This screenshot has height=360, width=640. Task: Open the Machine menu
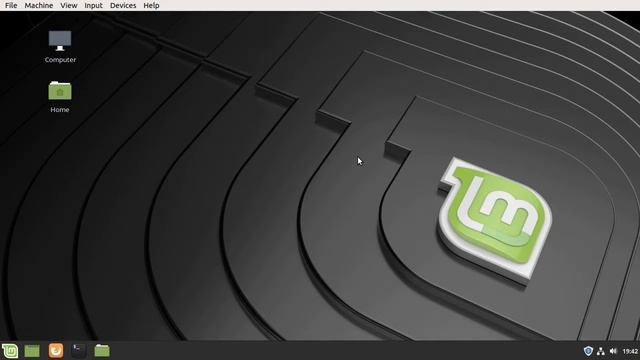39,5
